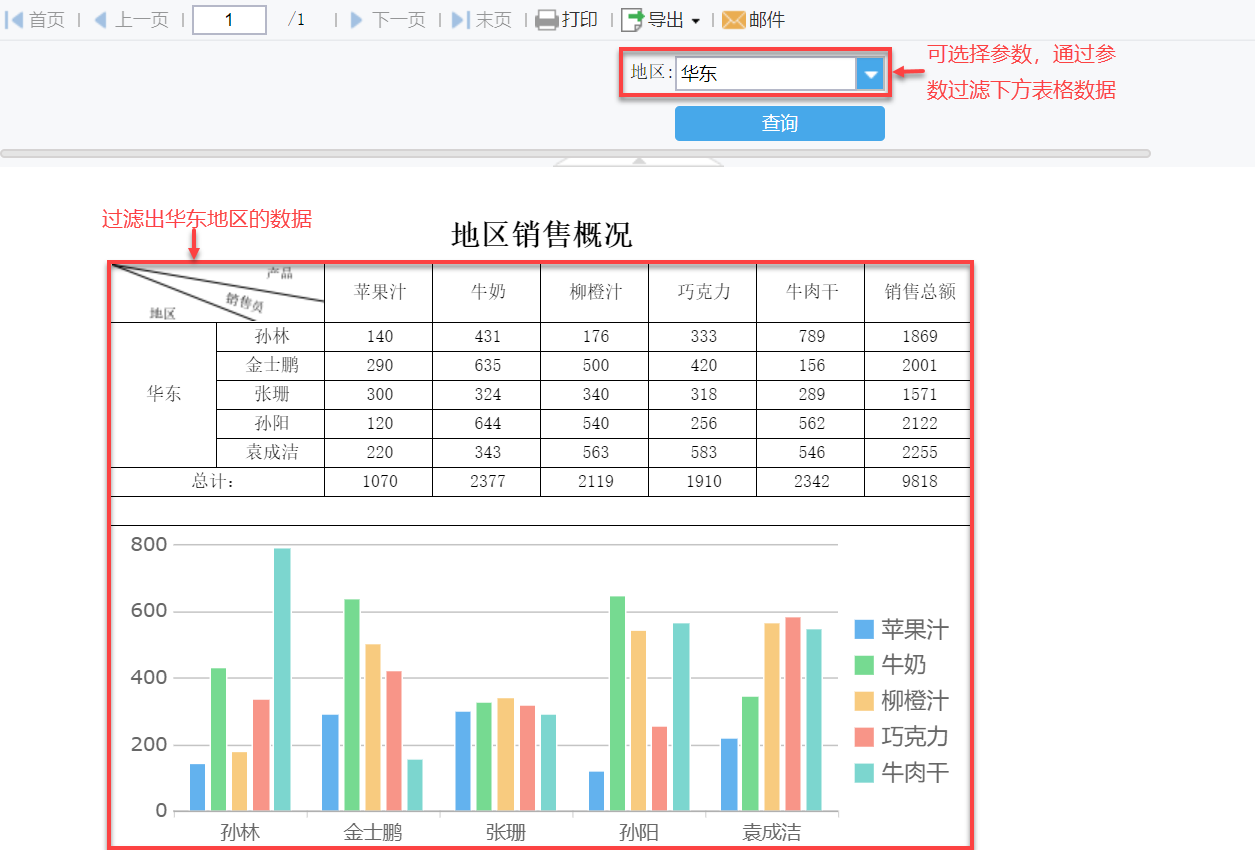Click the 牛肉干 column header
This screenshot has height=850, width=1255.
pyautogui.click(x=811, y=292)
